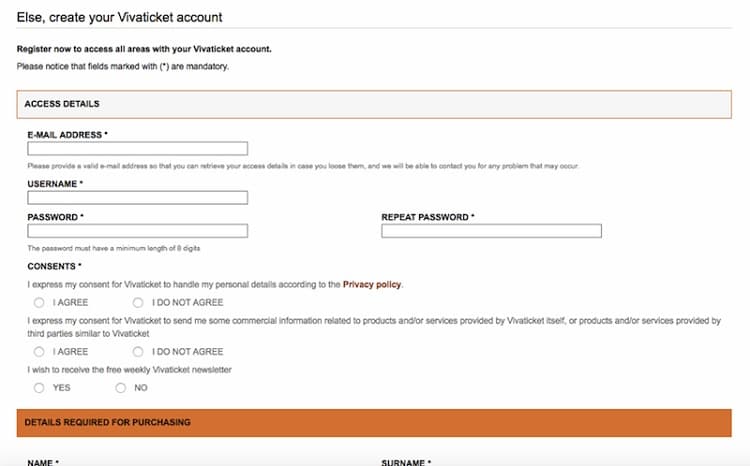Choose I DO NOT AGREE for personal details consent
Screen dimensions: 750x466
138,302
